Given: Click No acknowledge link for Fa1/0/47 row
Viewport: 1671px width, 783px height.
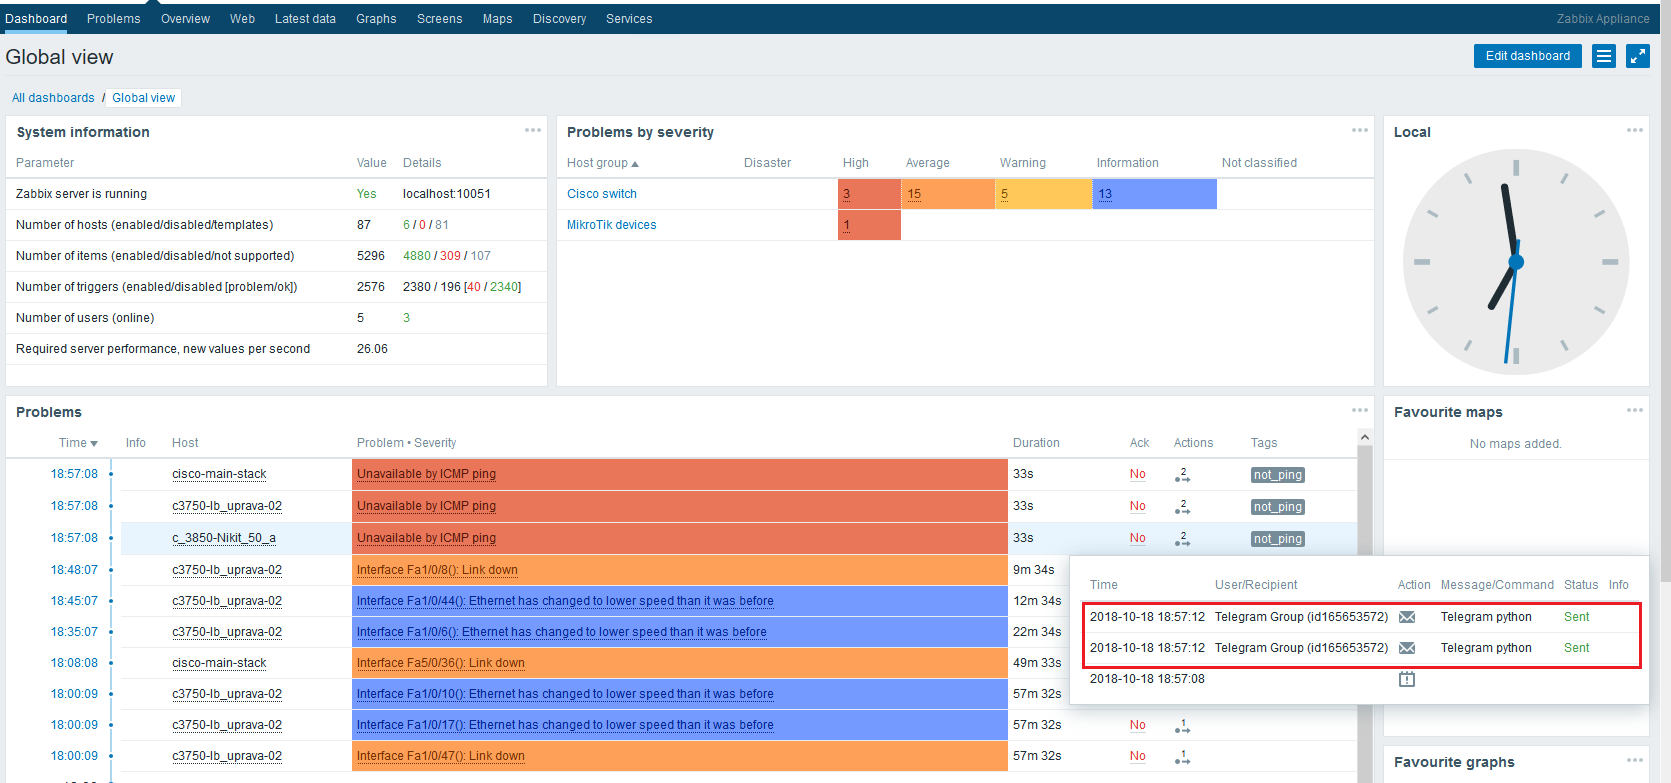Looking at the screenshot, I should point(1138,756).
